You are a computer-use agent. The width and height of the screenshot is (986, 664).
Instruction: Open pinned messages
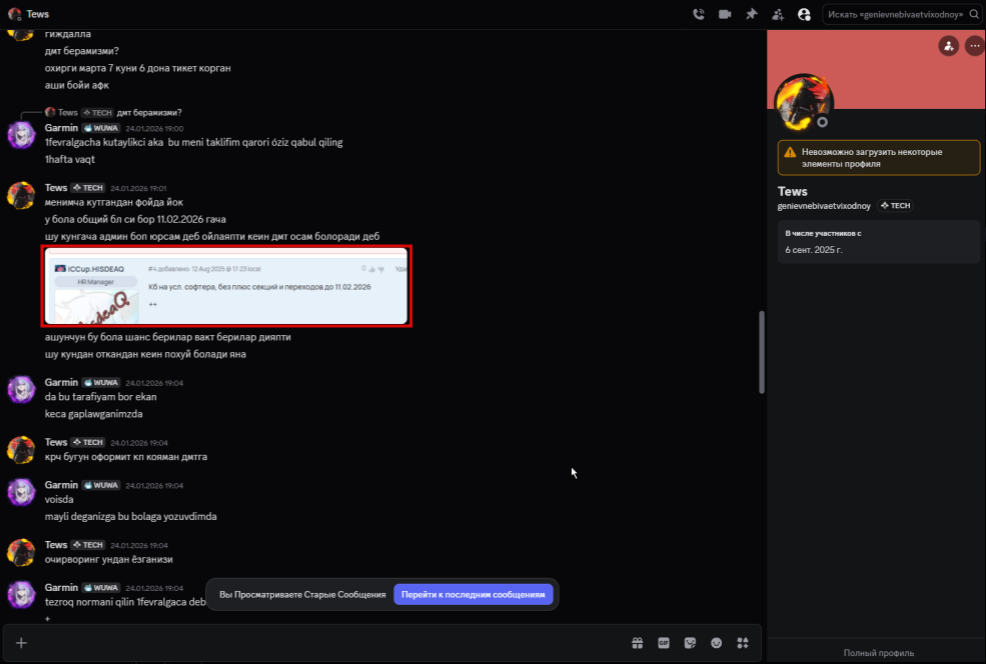pos(751,14)
